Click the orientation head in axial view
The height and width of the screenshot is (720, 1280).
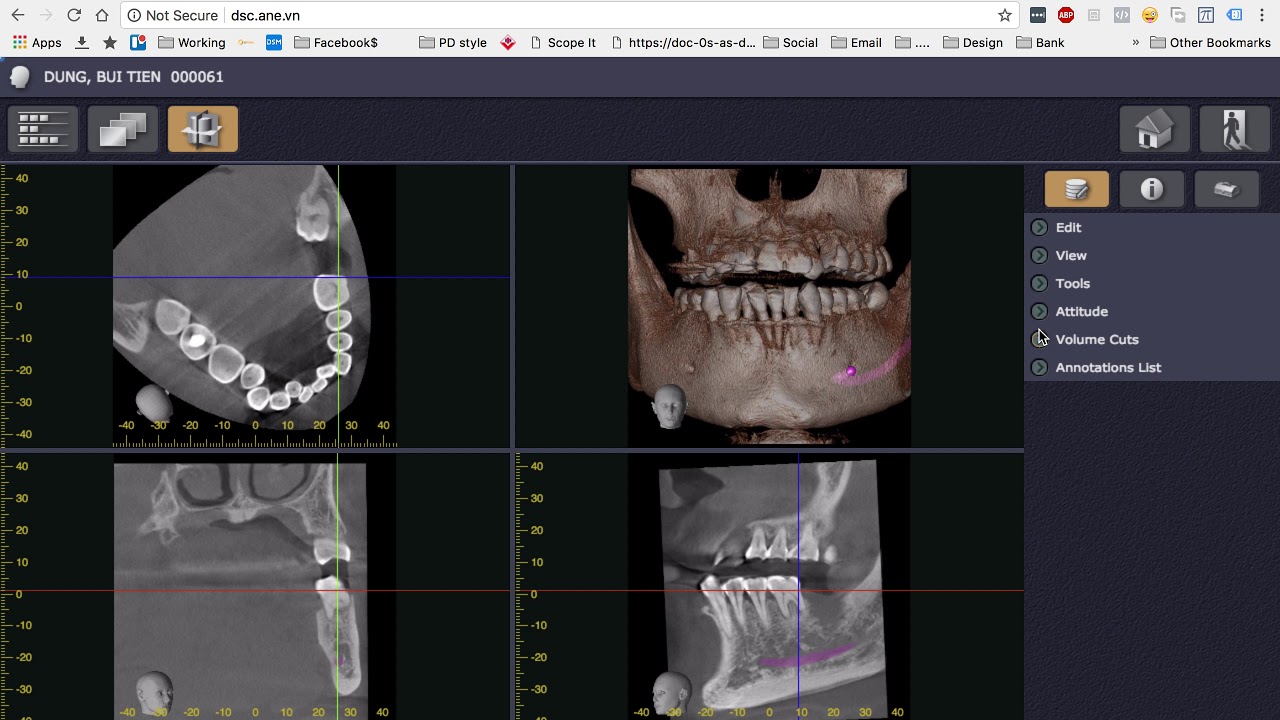153,402
